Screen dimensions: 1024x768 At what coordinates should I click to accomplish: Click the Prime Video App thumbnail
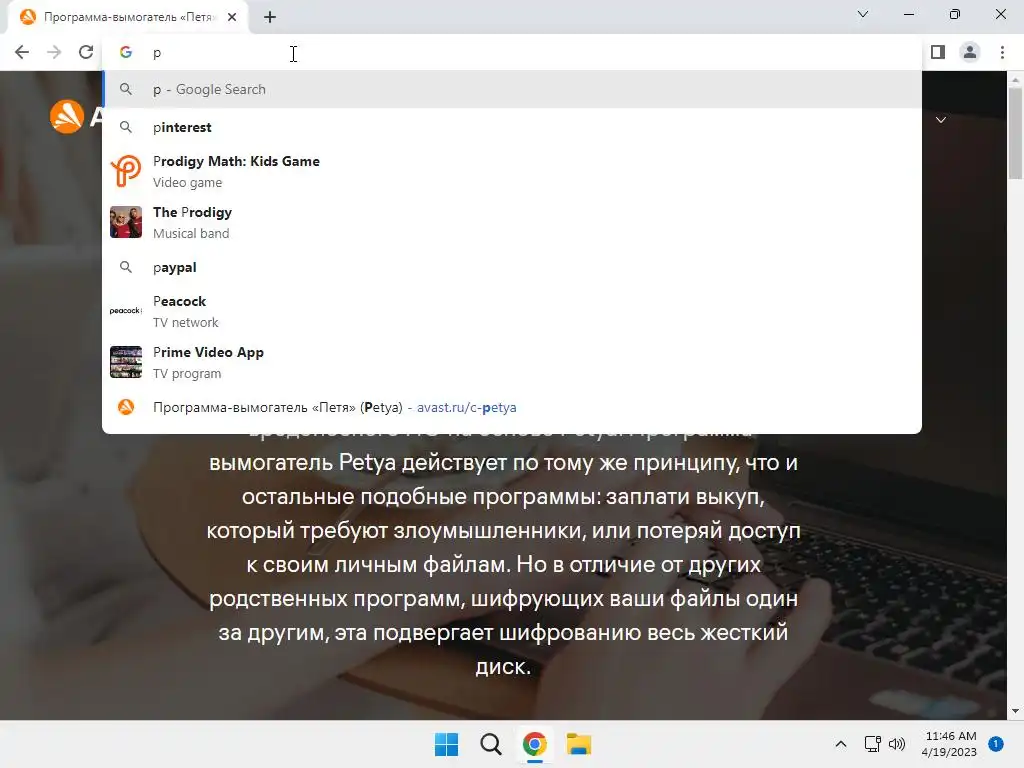(x=126, y=362)
